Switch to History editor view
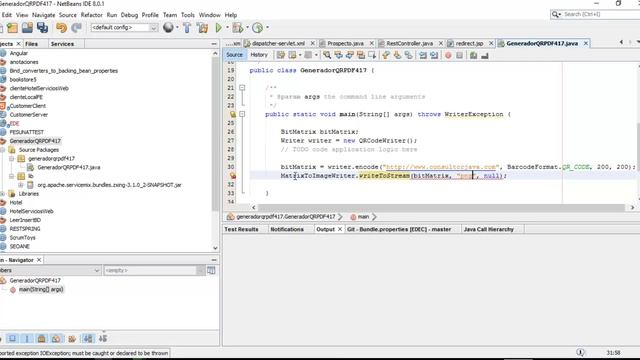 pyautogui.click(x=259, y=55)
